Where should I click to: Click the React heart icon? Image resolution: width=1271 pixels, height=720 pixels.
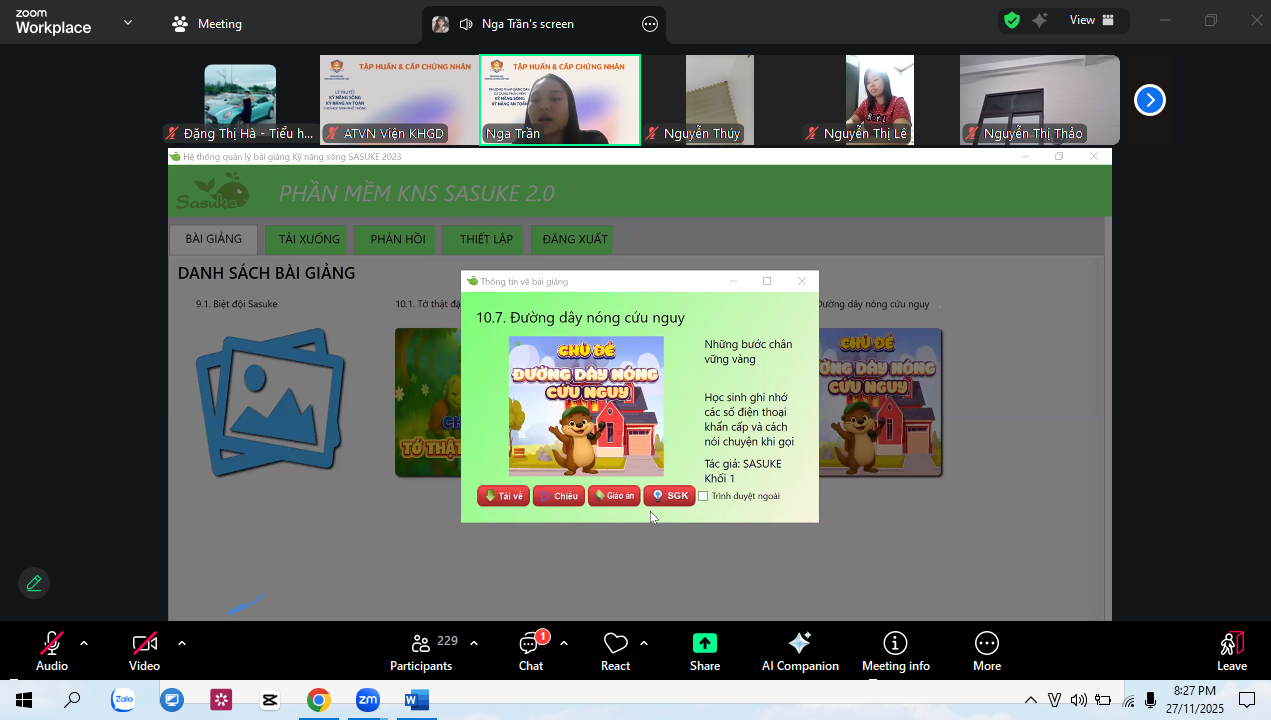tap(615, 650)
